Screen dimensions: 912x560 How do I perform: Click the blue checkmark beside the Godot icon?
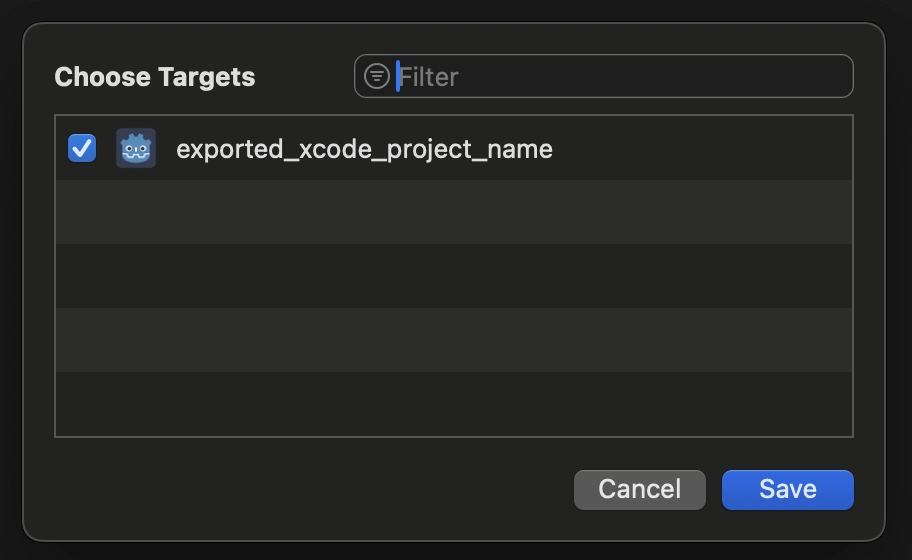tap(82, 149)
